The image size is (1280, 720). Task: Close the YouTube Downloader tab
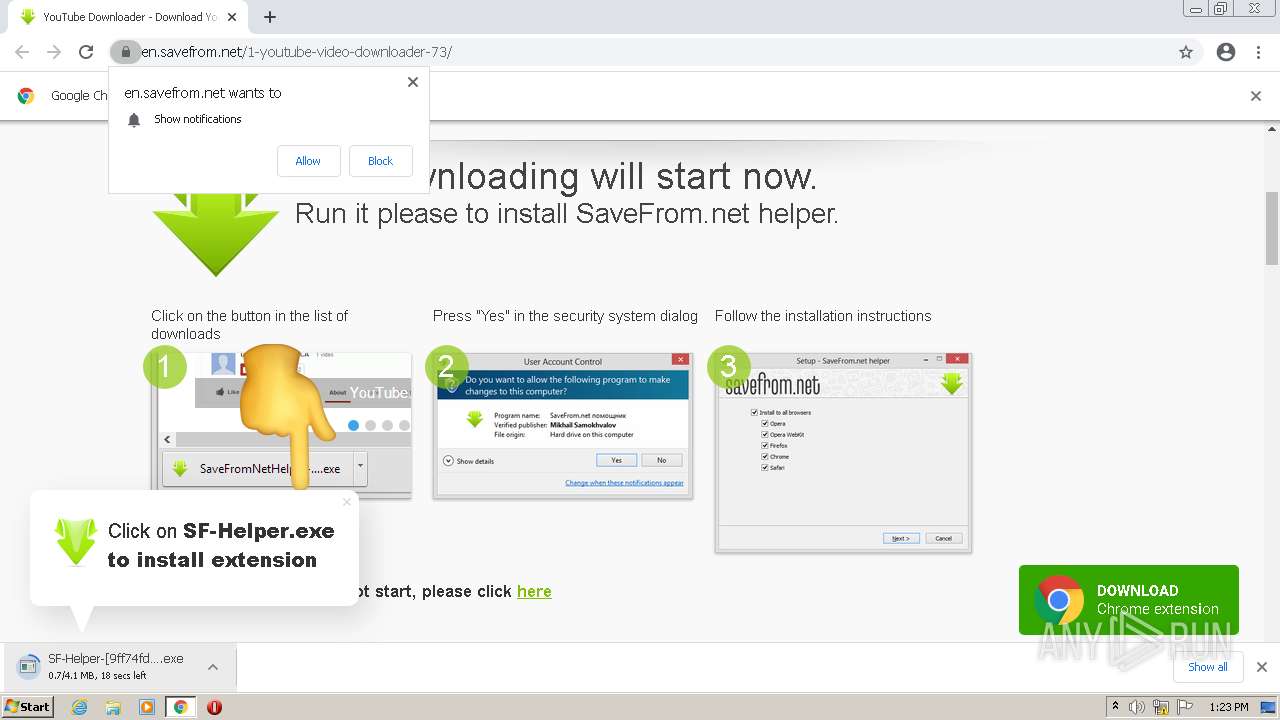[232, 17]
